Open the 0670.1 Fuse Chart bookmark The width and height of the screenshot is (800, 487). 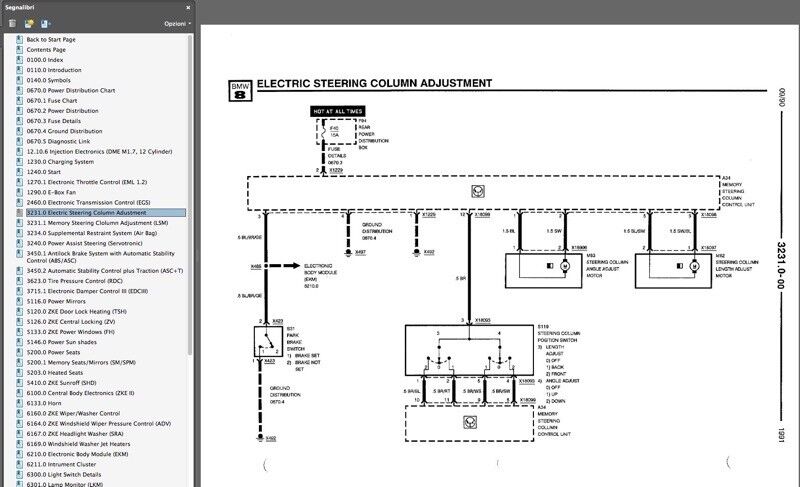click(54, 100)
